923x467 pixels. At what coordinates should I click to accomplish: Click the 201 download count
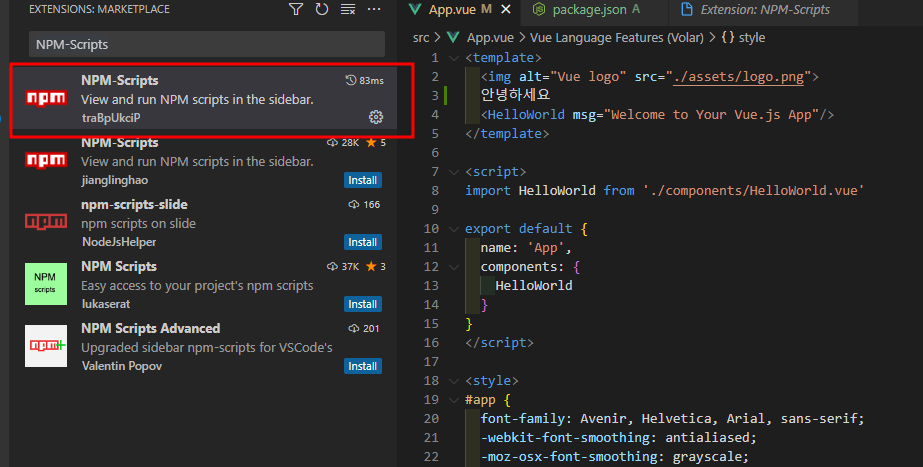364,328
